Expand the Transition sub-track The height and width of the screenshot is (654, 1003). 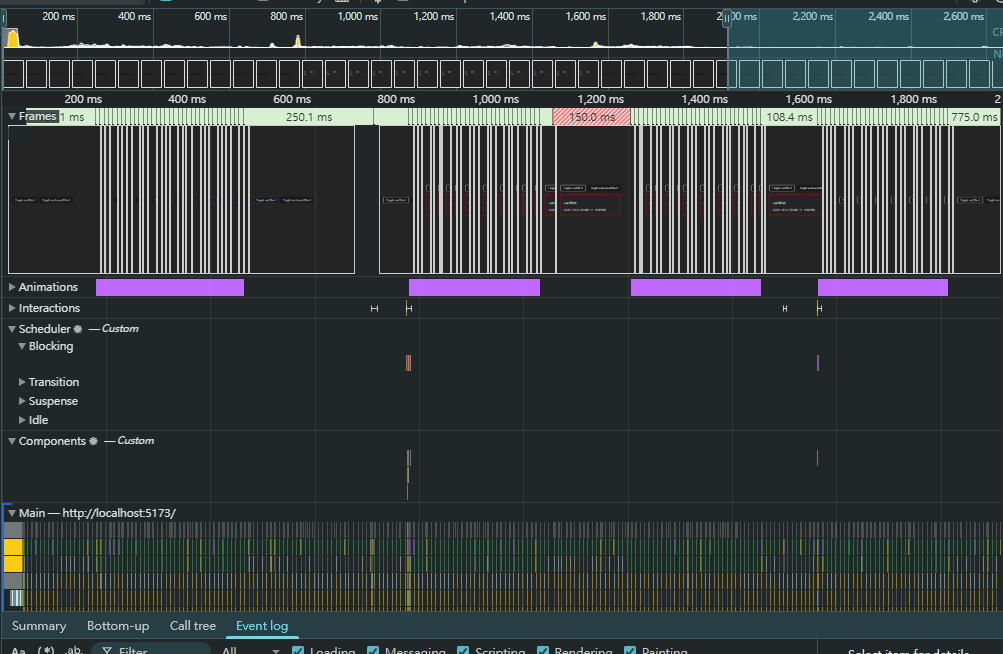[22, 382]
